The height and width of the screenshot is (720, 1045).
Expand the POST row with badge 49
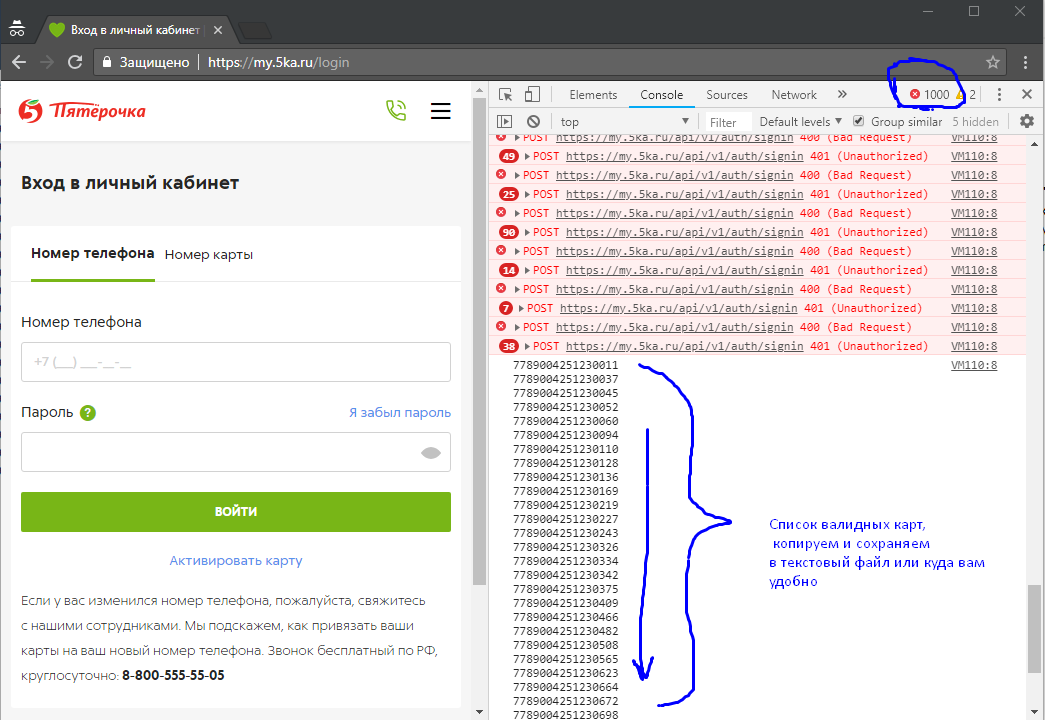coord(527,157)
